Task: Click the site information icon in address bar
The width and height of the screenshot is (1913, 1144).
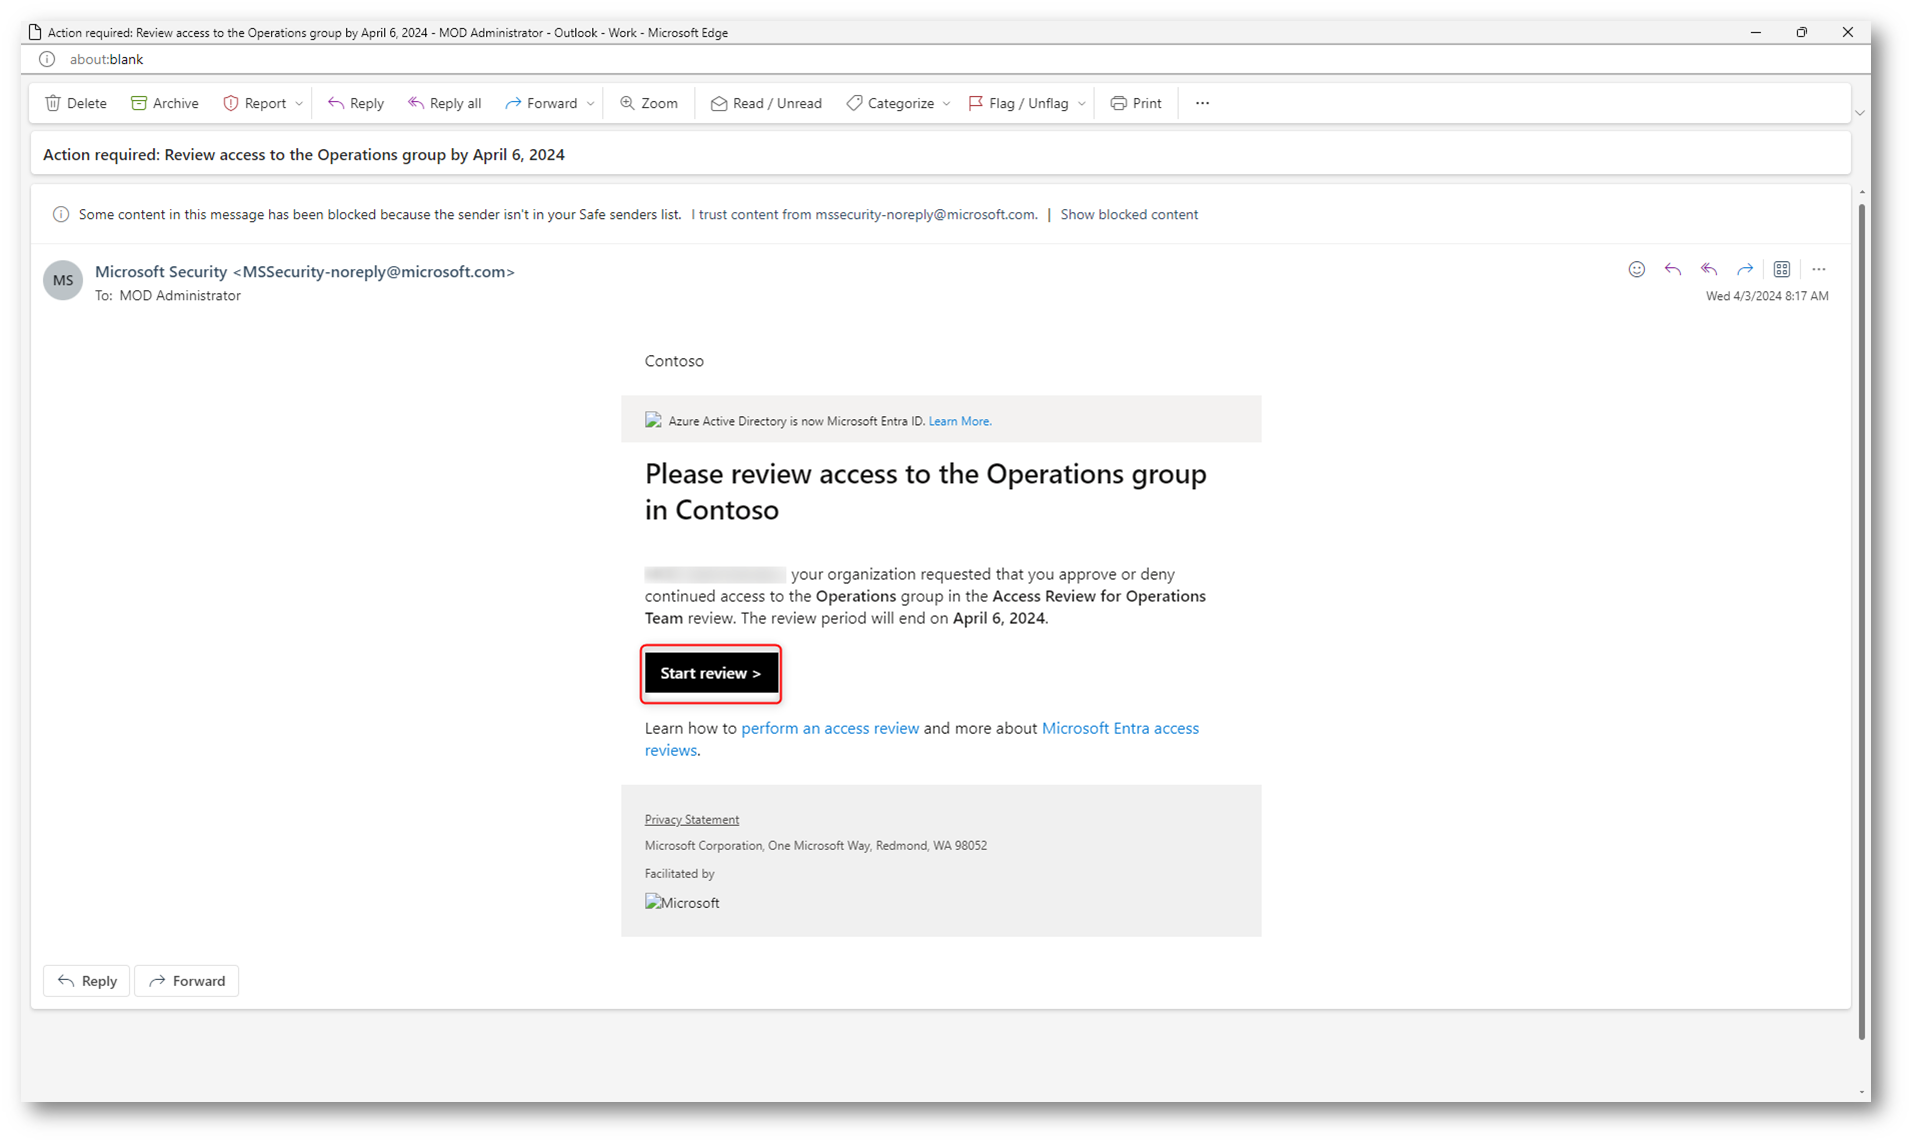Action: 47,59
